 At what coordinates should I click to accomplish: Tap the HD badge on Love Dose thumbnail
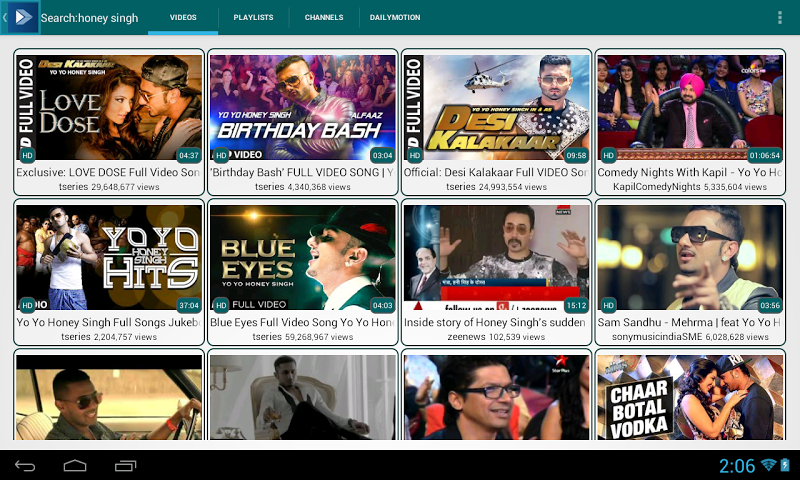tap(27, 156)
